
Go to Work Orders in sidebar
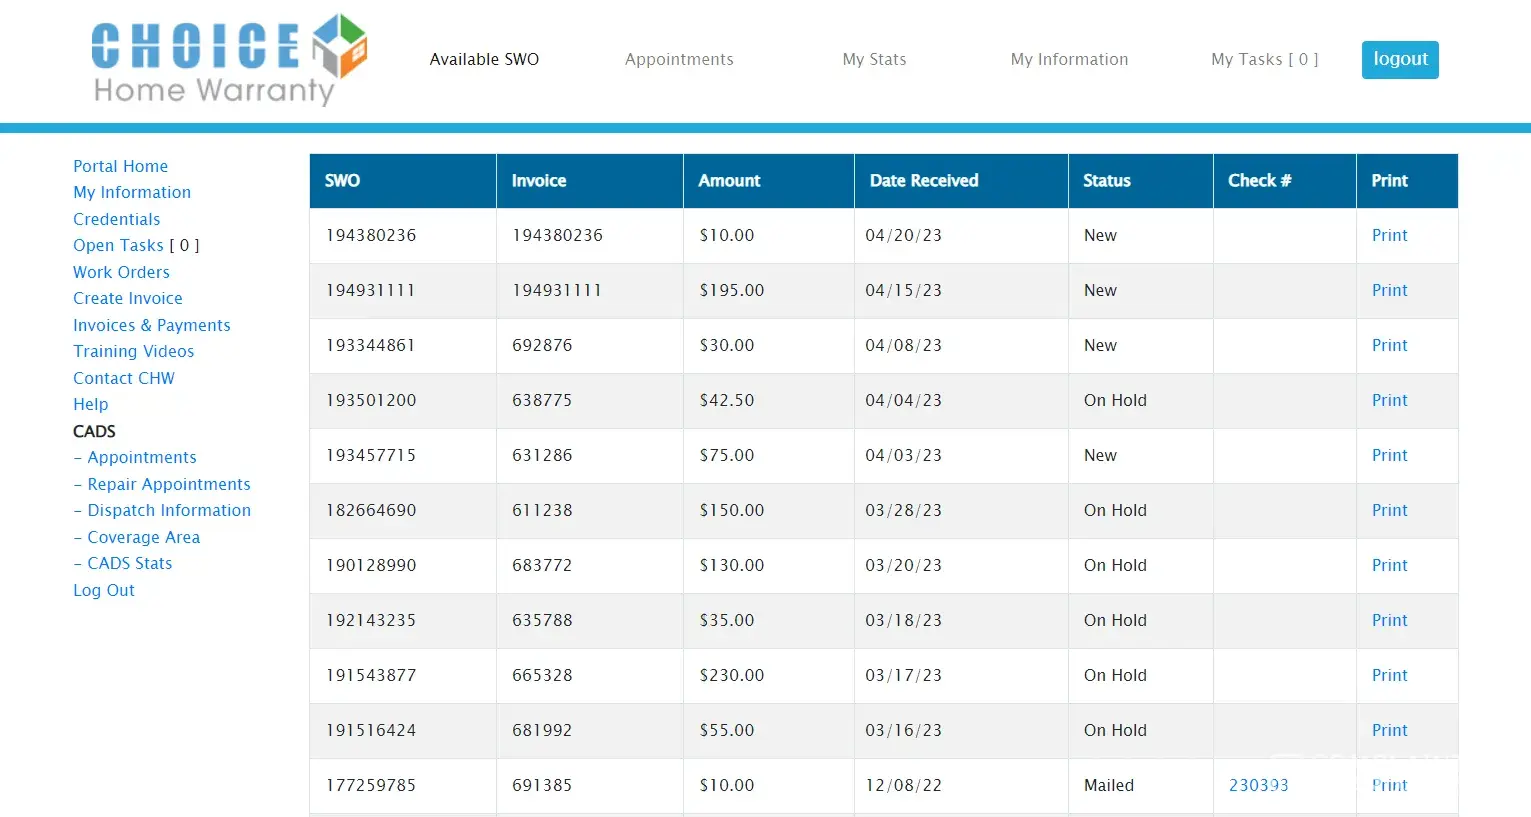coord(121,272)
